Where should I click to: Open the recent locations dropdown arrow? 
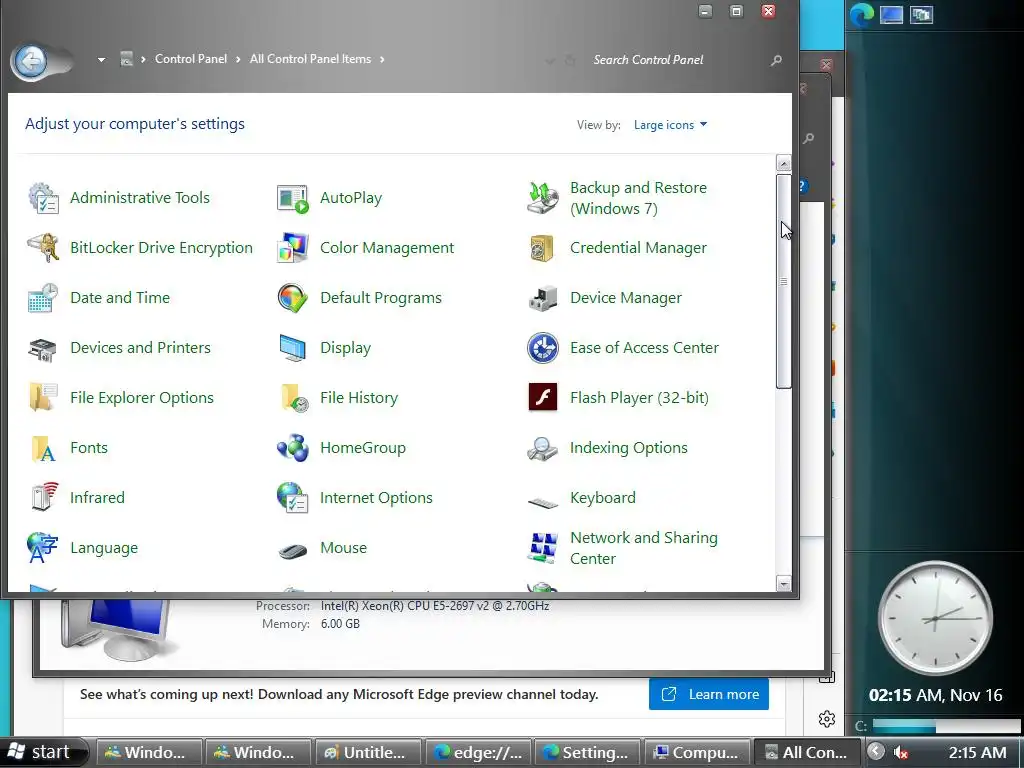(x=101, y=59)
